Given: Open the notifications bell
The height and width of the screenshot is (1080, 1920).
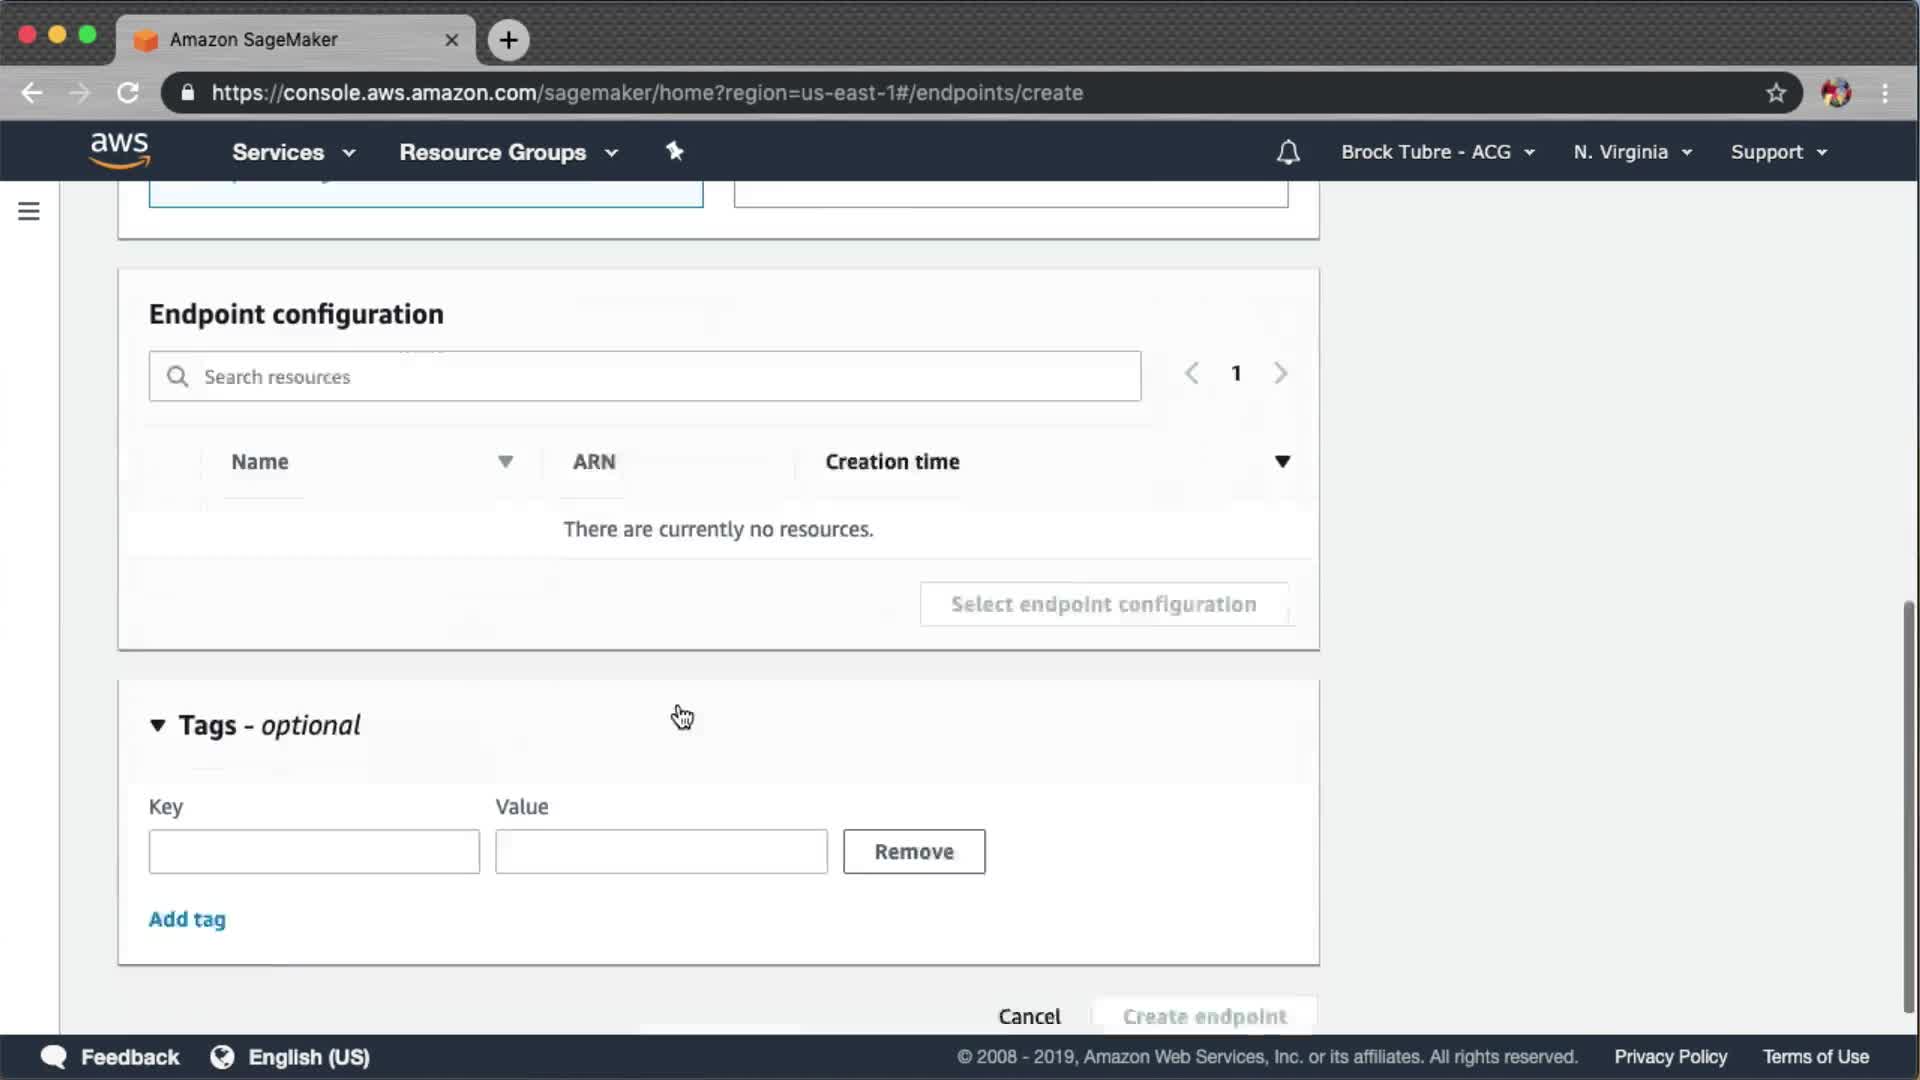Looking at the screenshot, I should (x=1288, y=152).
